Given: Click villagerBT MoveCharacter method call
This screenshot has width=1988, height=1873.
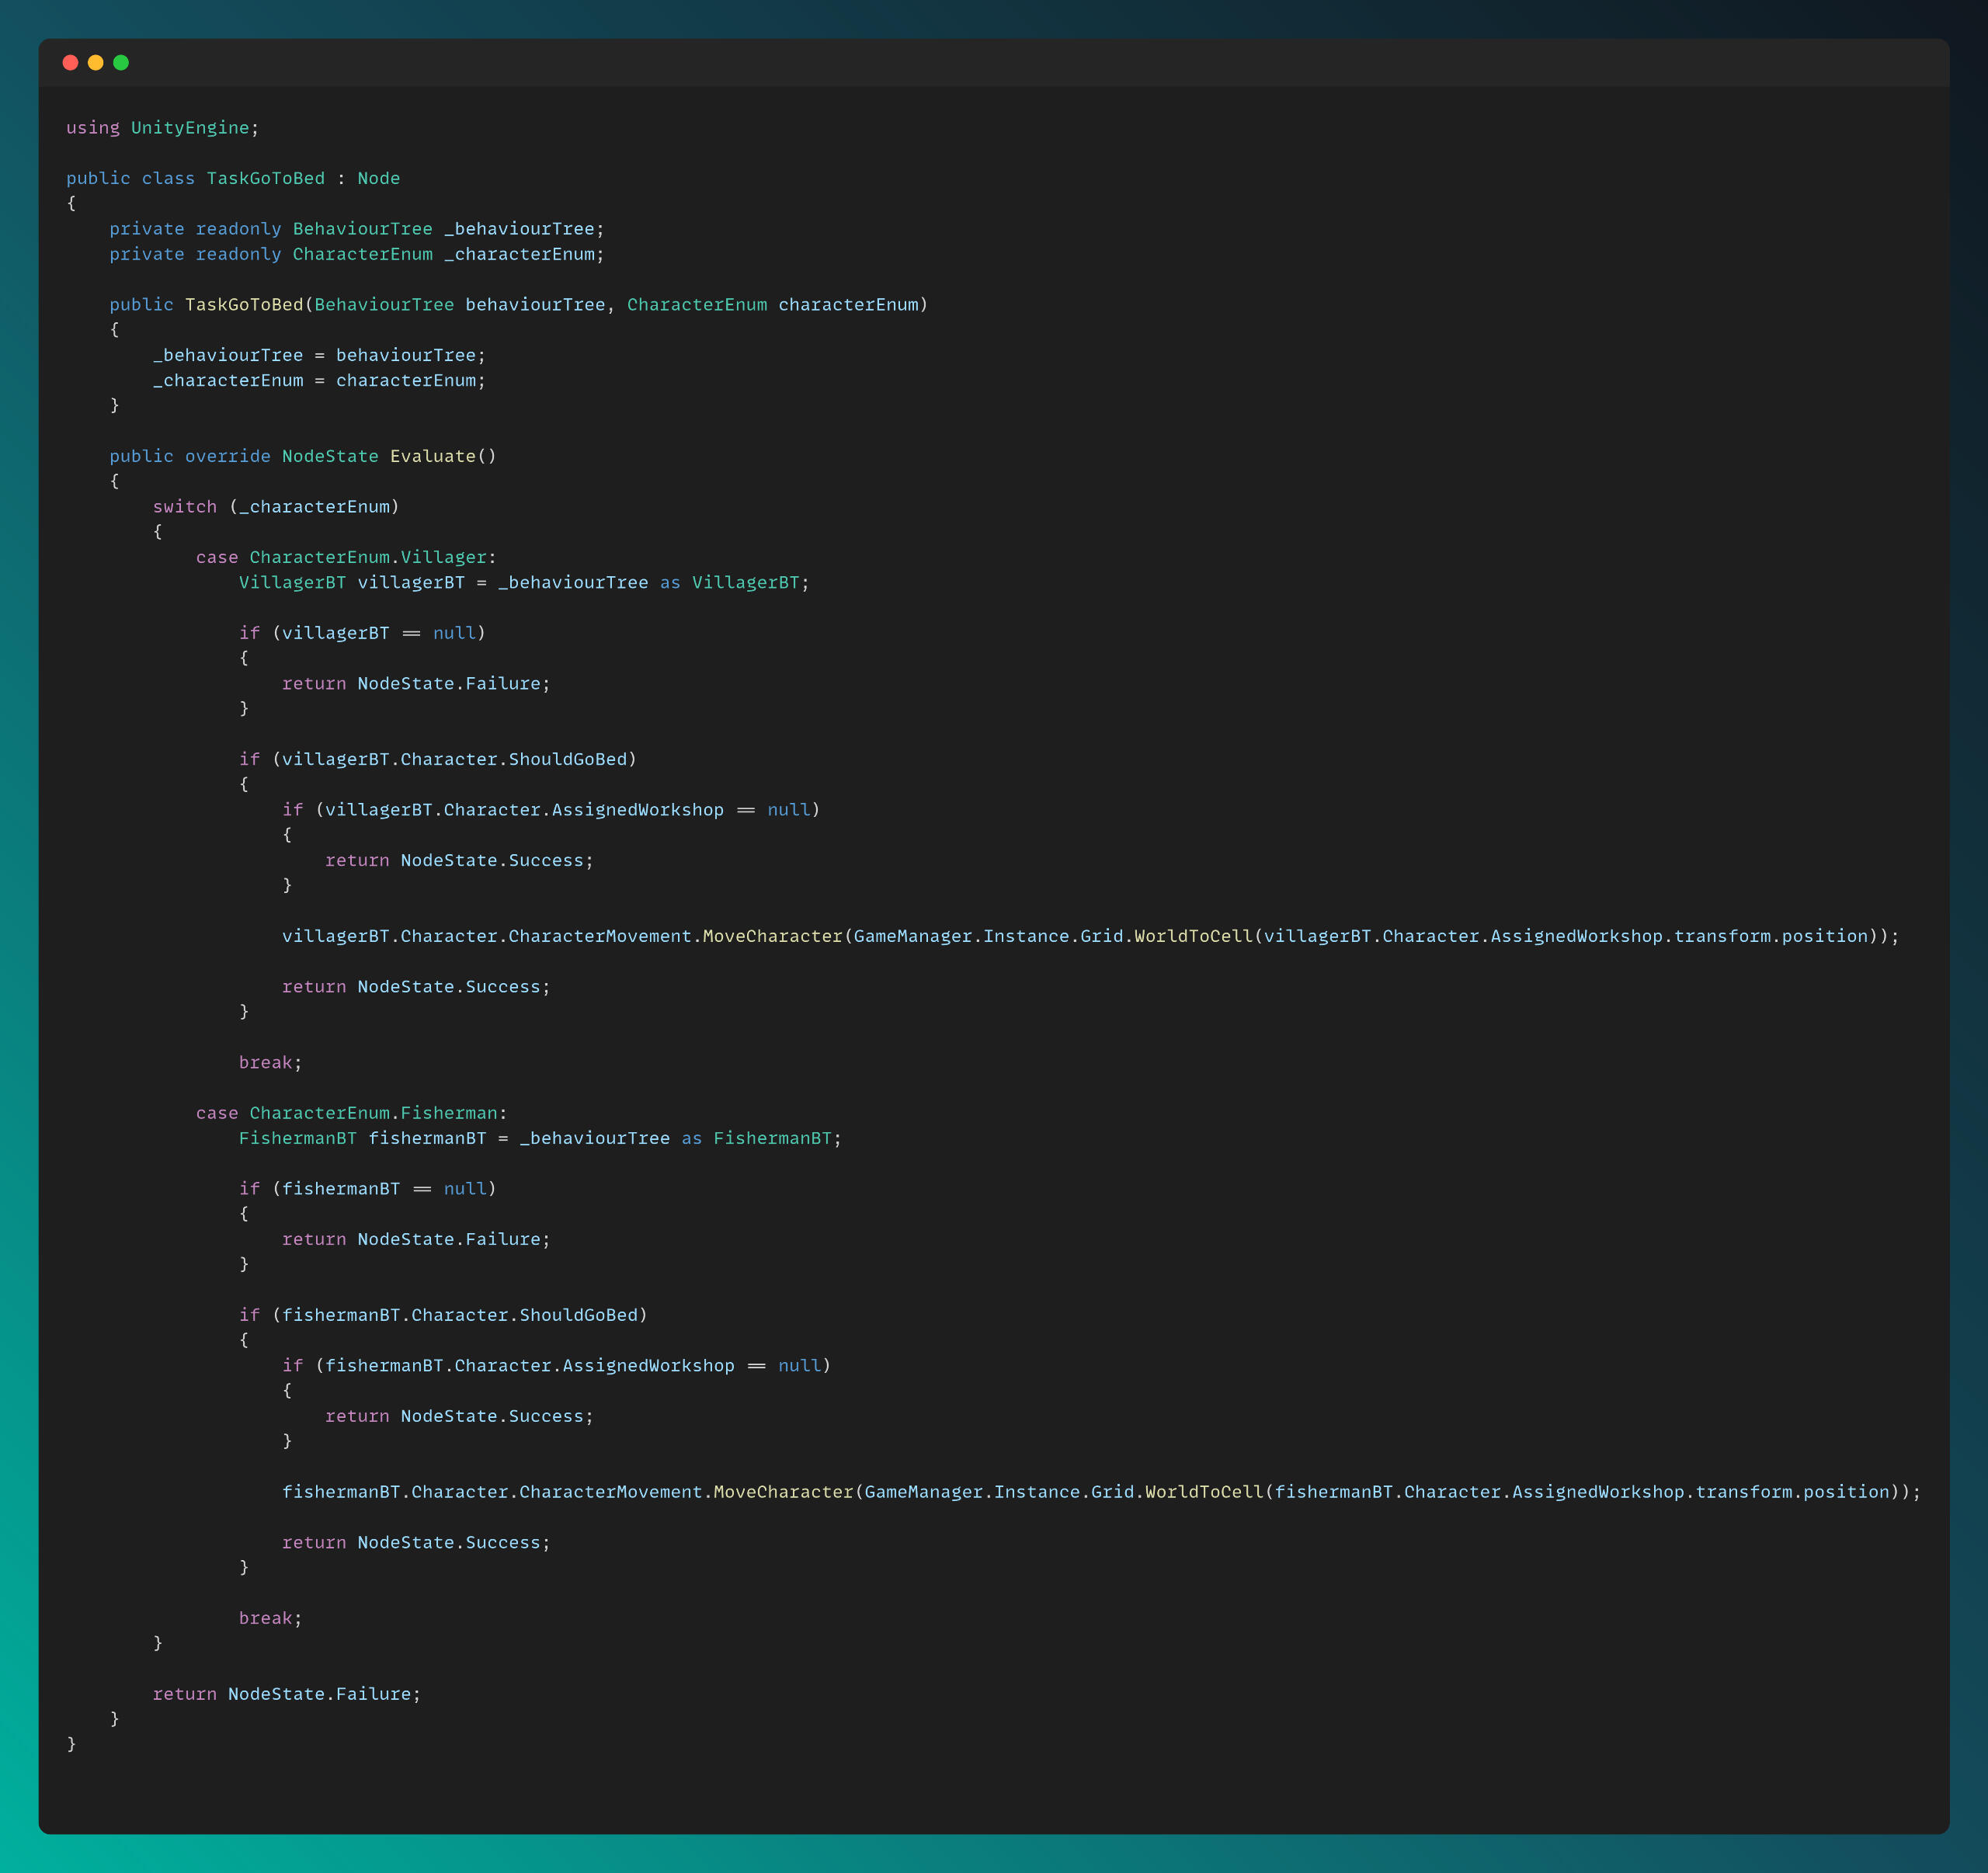Looking at the screenshot, I should tap(772, 936).
